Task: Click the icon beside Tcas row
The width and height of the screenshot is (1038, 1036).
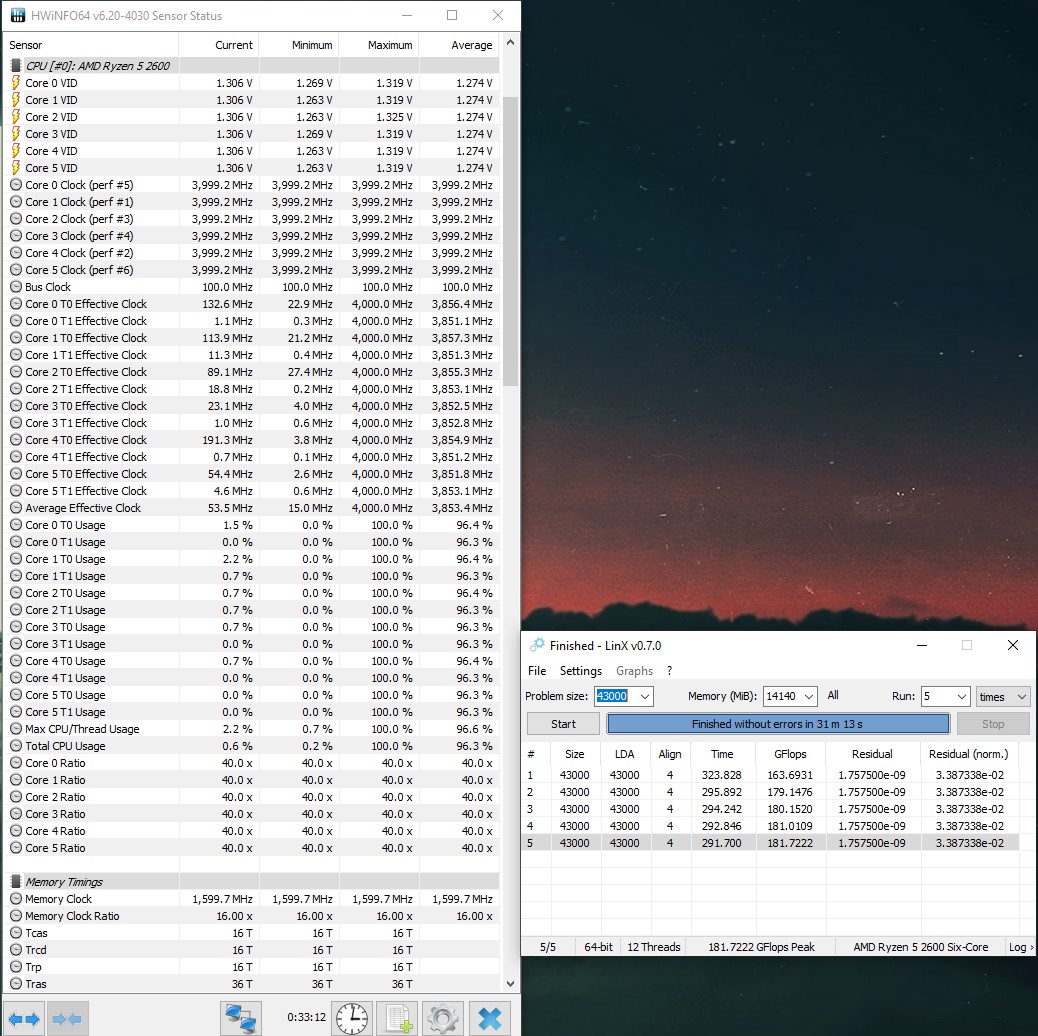Action: [x=16, y=933]
